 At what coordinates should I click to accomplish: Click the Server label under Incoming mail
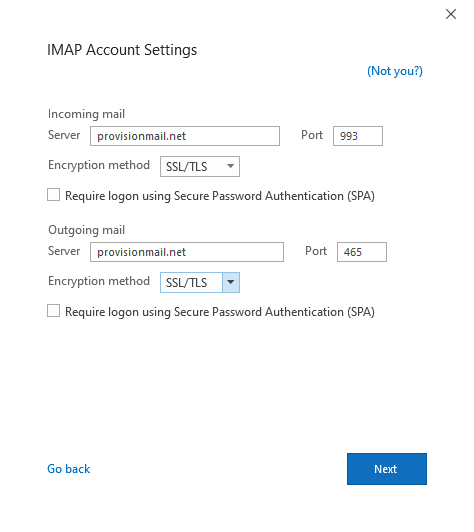[x=64, y=135]
